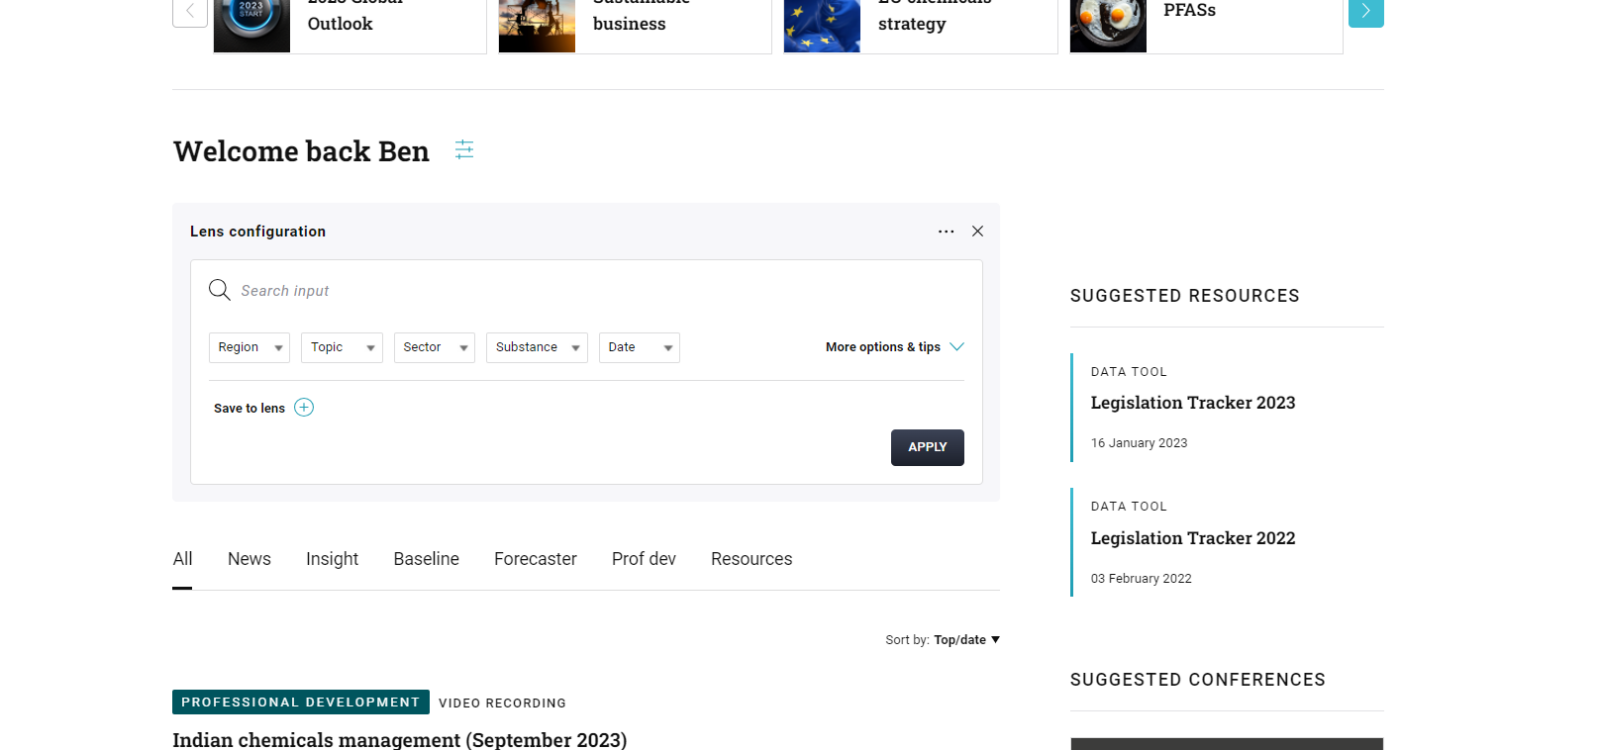Open the Substance dropdown
The height and width of the screenshot is (750, 1600).
537,347
